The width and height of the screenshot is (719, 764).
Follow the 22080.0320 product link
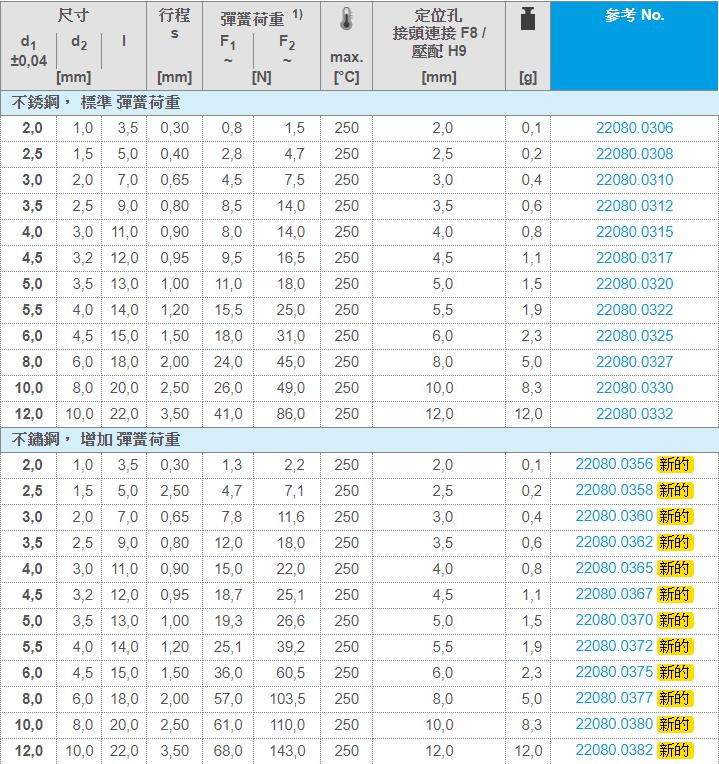[634, 284]
